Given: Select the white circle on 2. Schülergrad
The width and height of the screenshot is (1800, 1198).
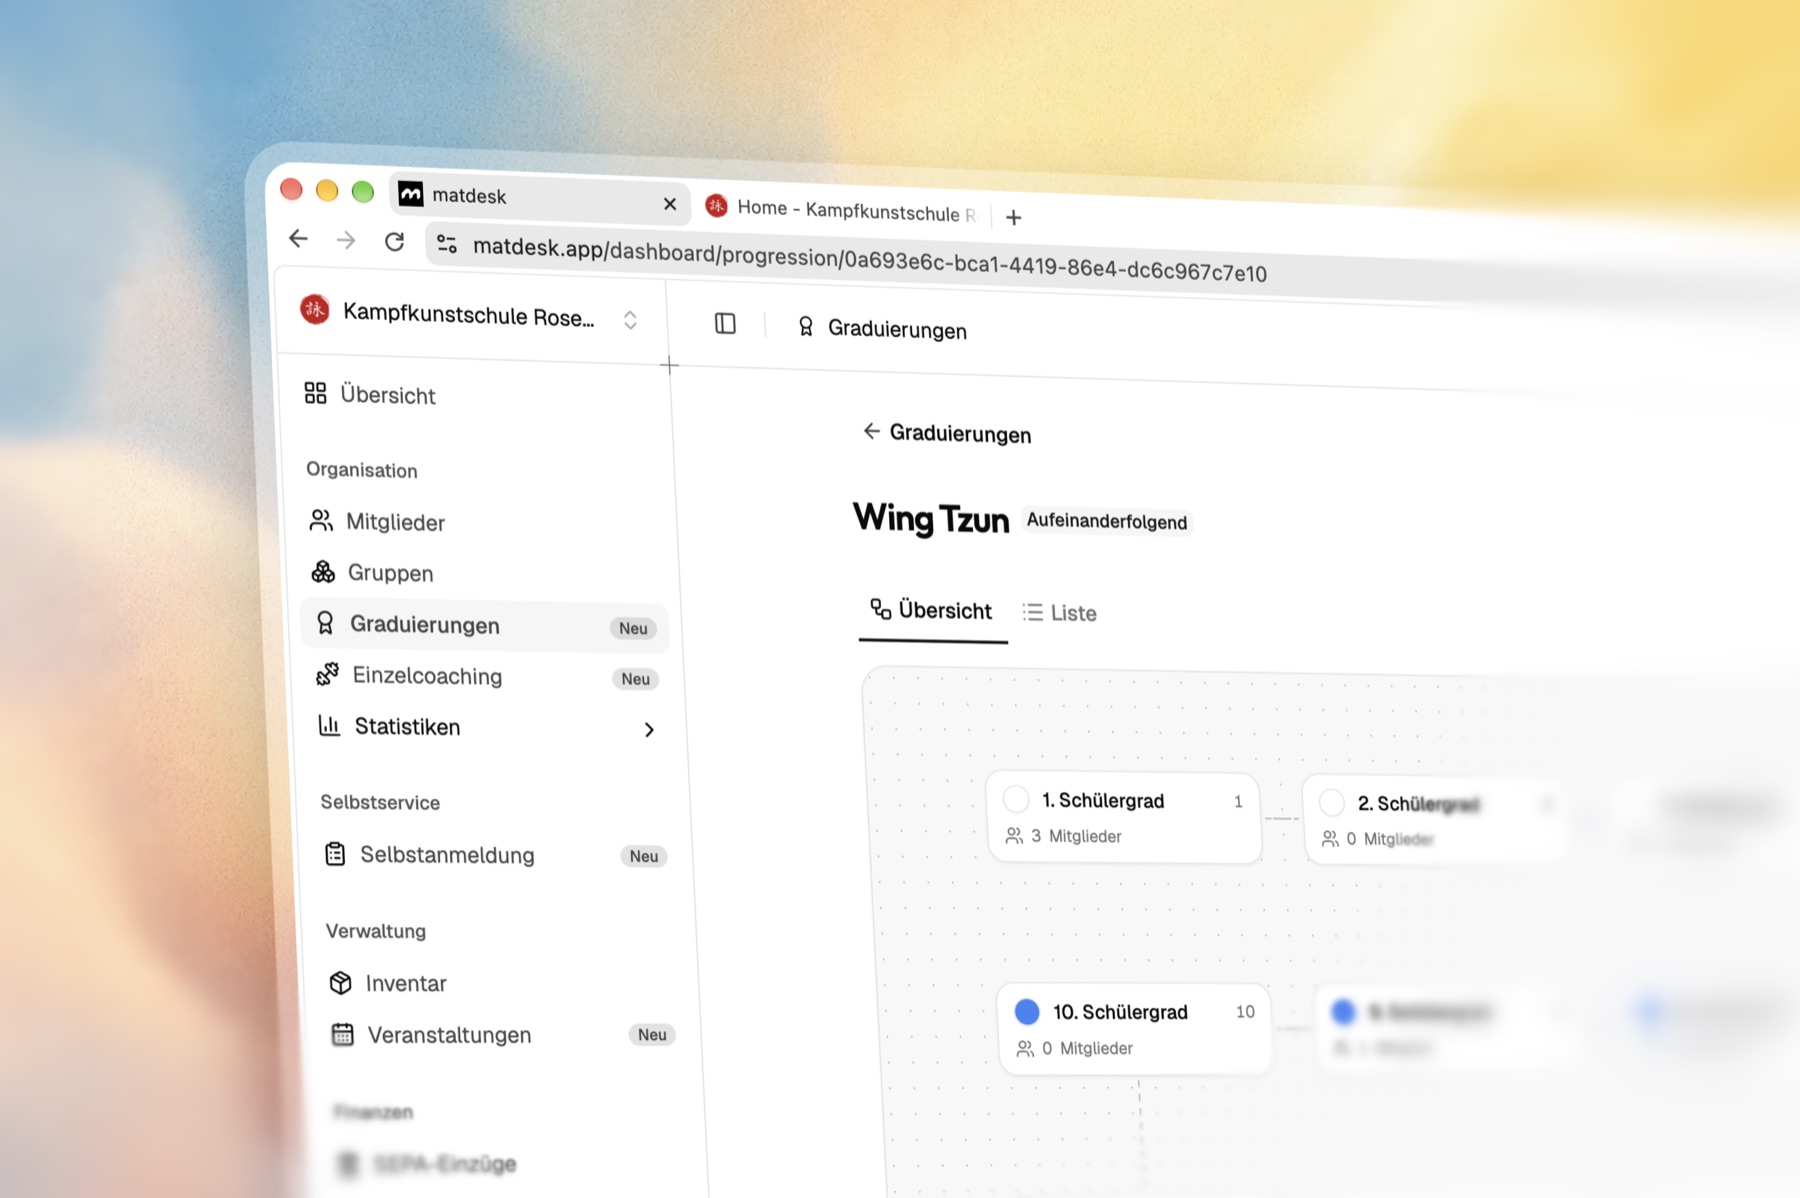Looking at the screenshot, I should 1331,802.
